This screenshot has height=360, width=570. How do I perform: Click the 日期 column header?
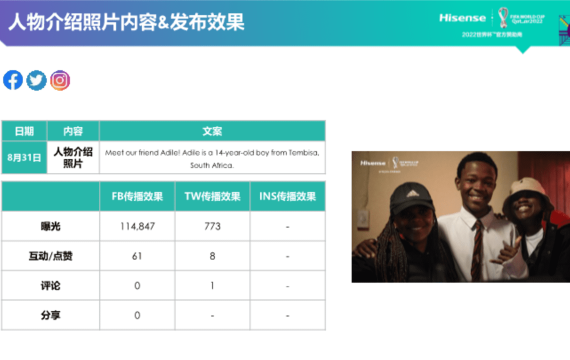[24, 131]
